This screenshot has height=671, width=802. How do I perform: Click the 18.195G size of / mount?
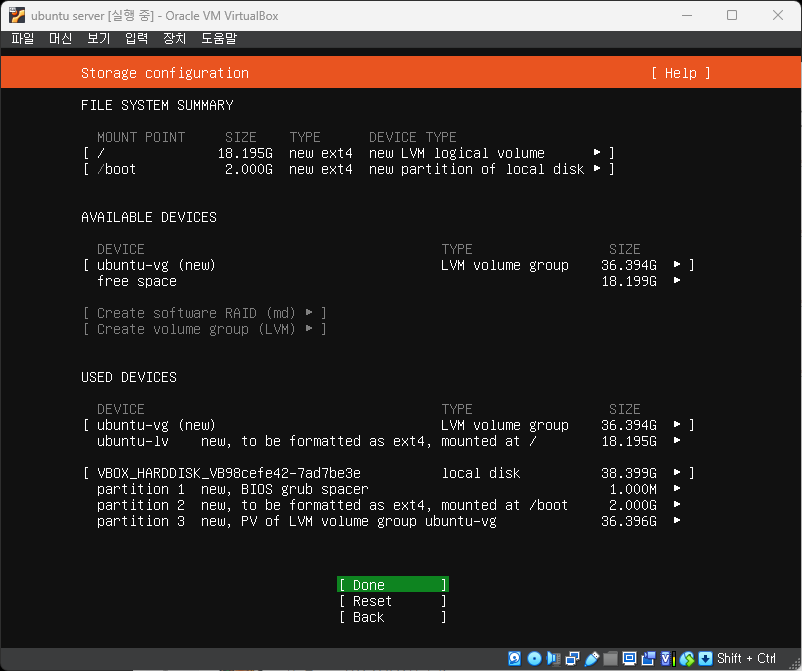(245, 153)
